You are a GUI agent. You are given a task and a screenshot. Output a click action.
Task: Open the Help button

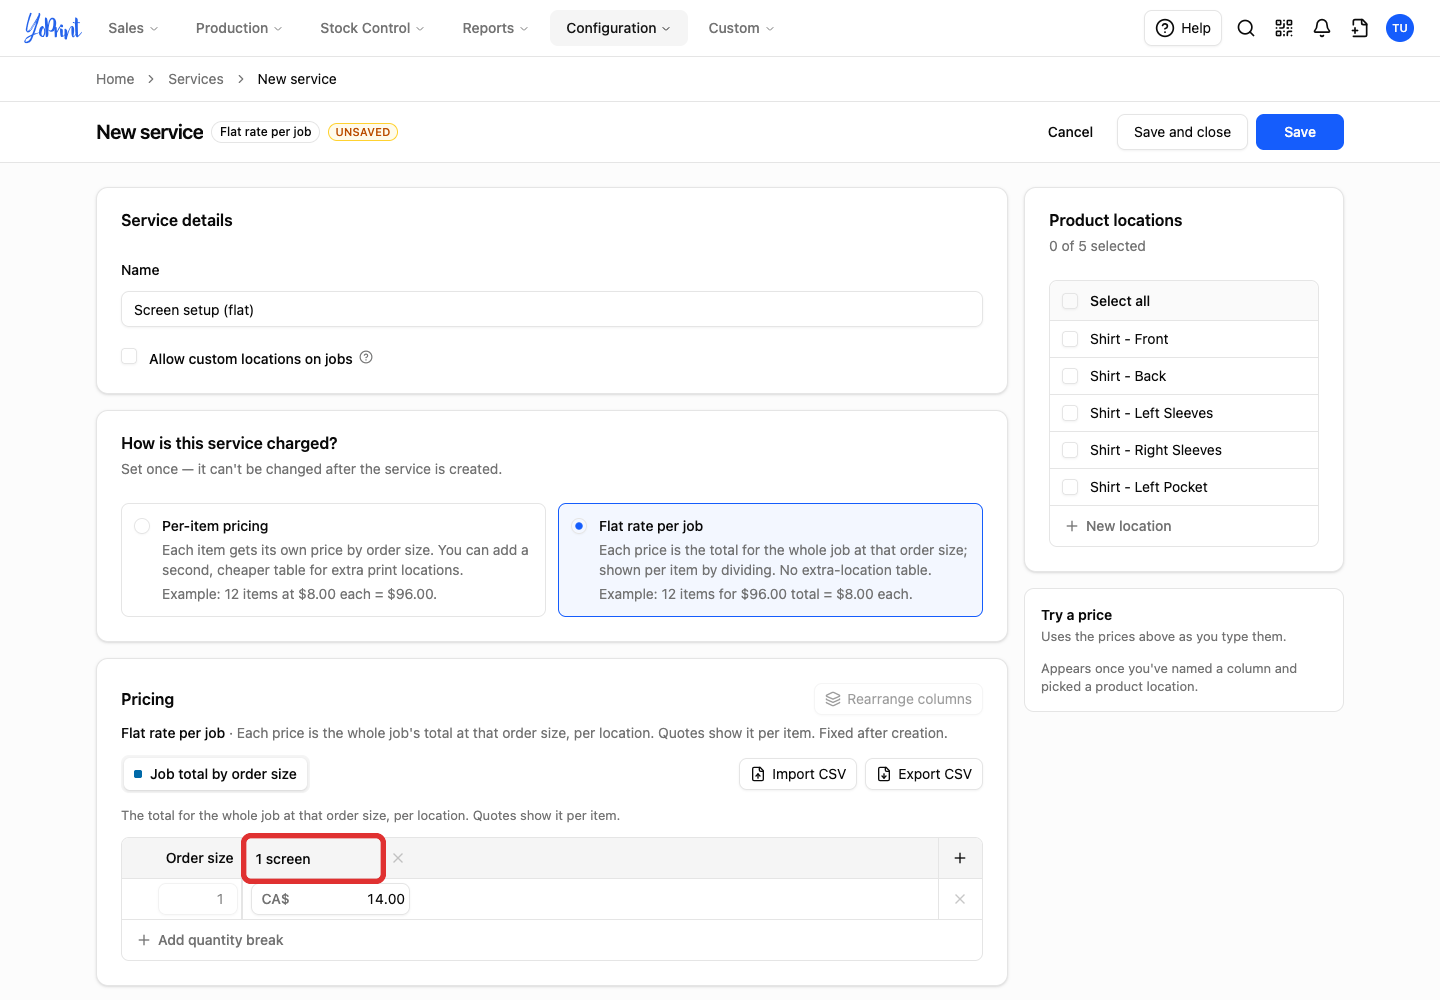(1183, 28)
